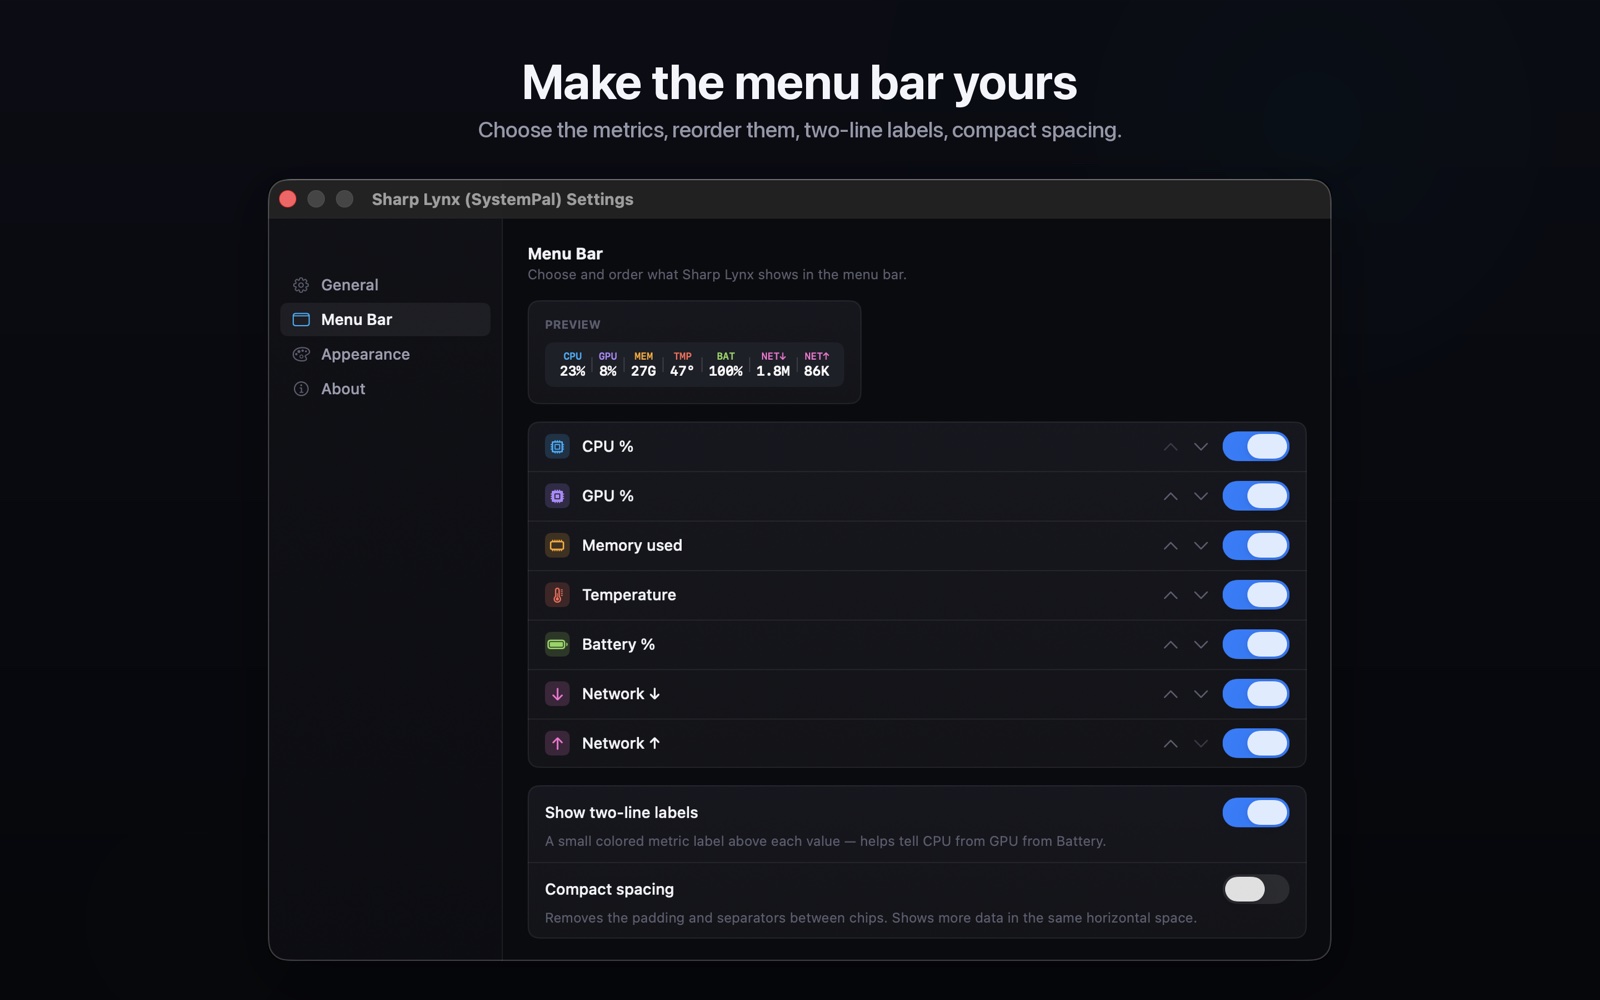Click the Memory used orange icon
Viewport: 1600px width, 1000px height.
point(557,546)
